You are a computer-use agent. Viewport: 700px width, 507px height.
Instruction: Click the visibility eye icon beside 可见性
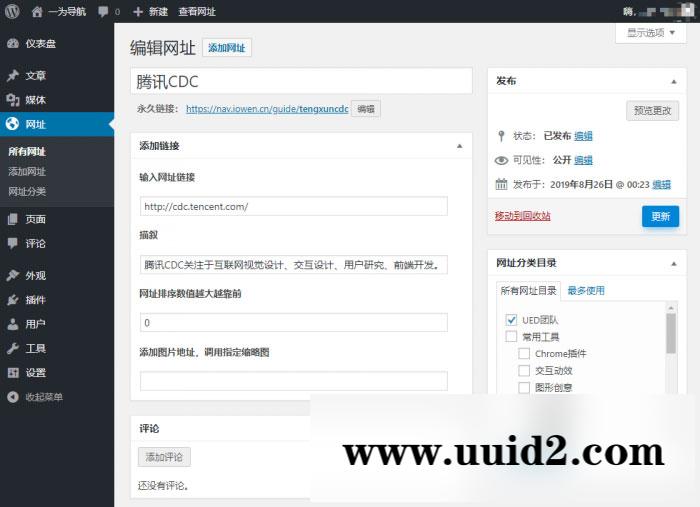click(x=501, y=160)
